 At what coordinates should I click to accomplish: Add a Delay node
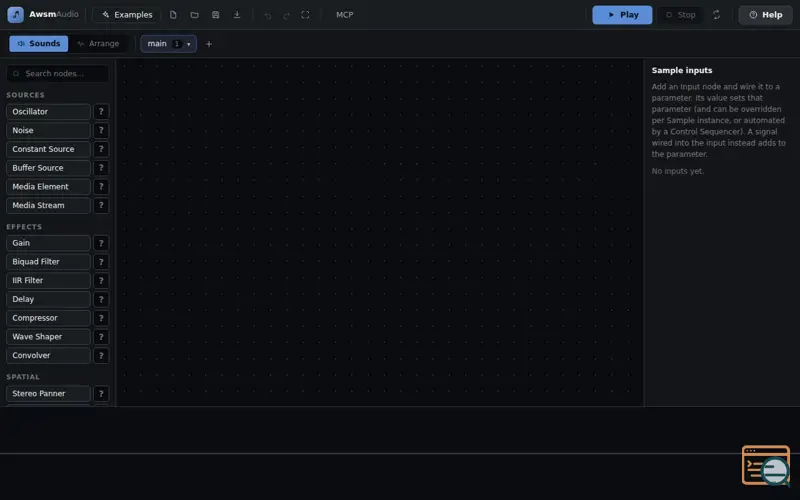[x=48, y=299]
